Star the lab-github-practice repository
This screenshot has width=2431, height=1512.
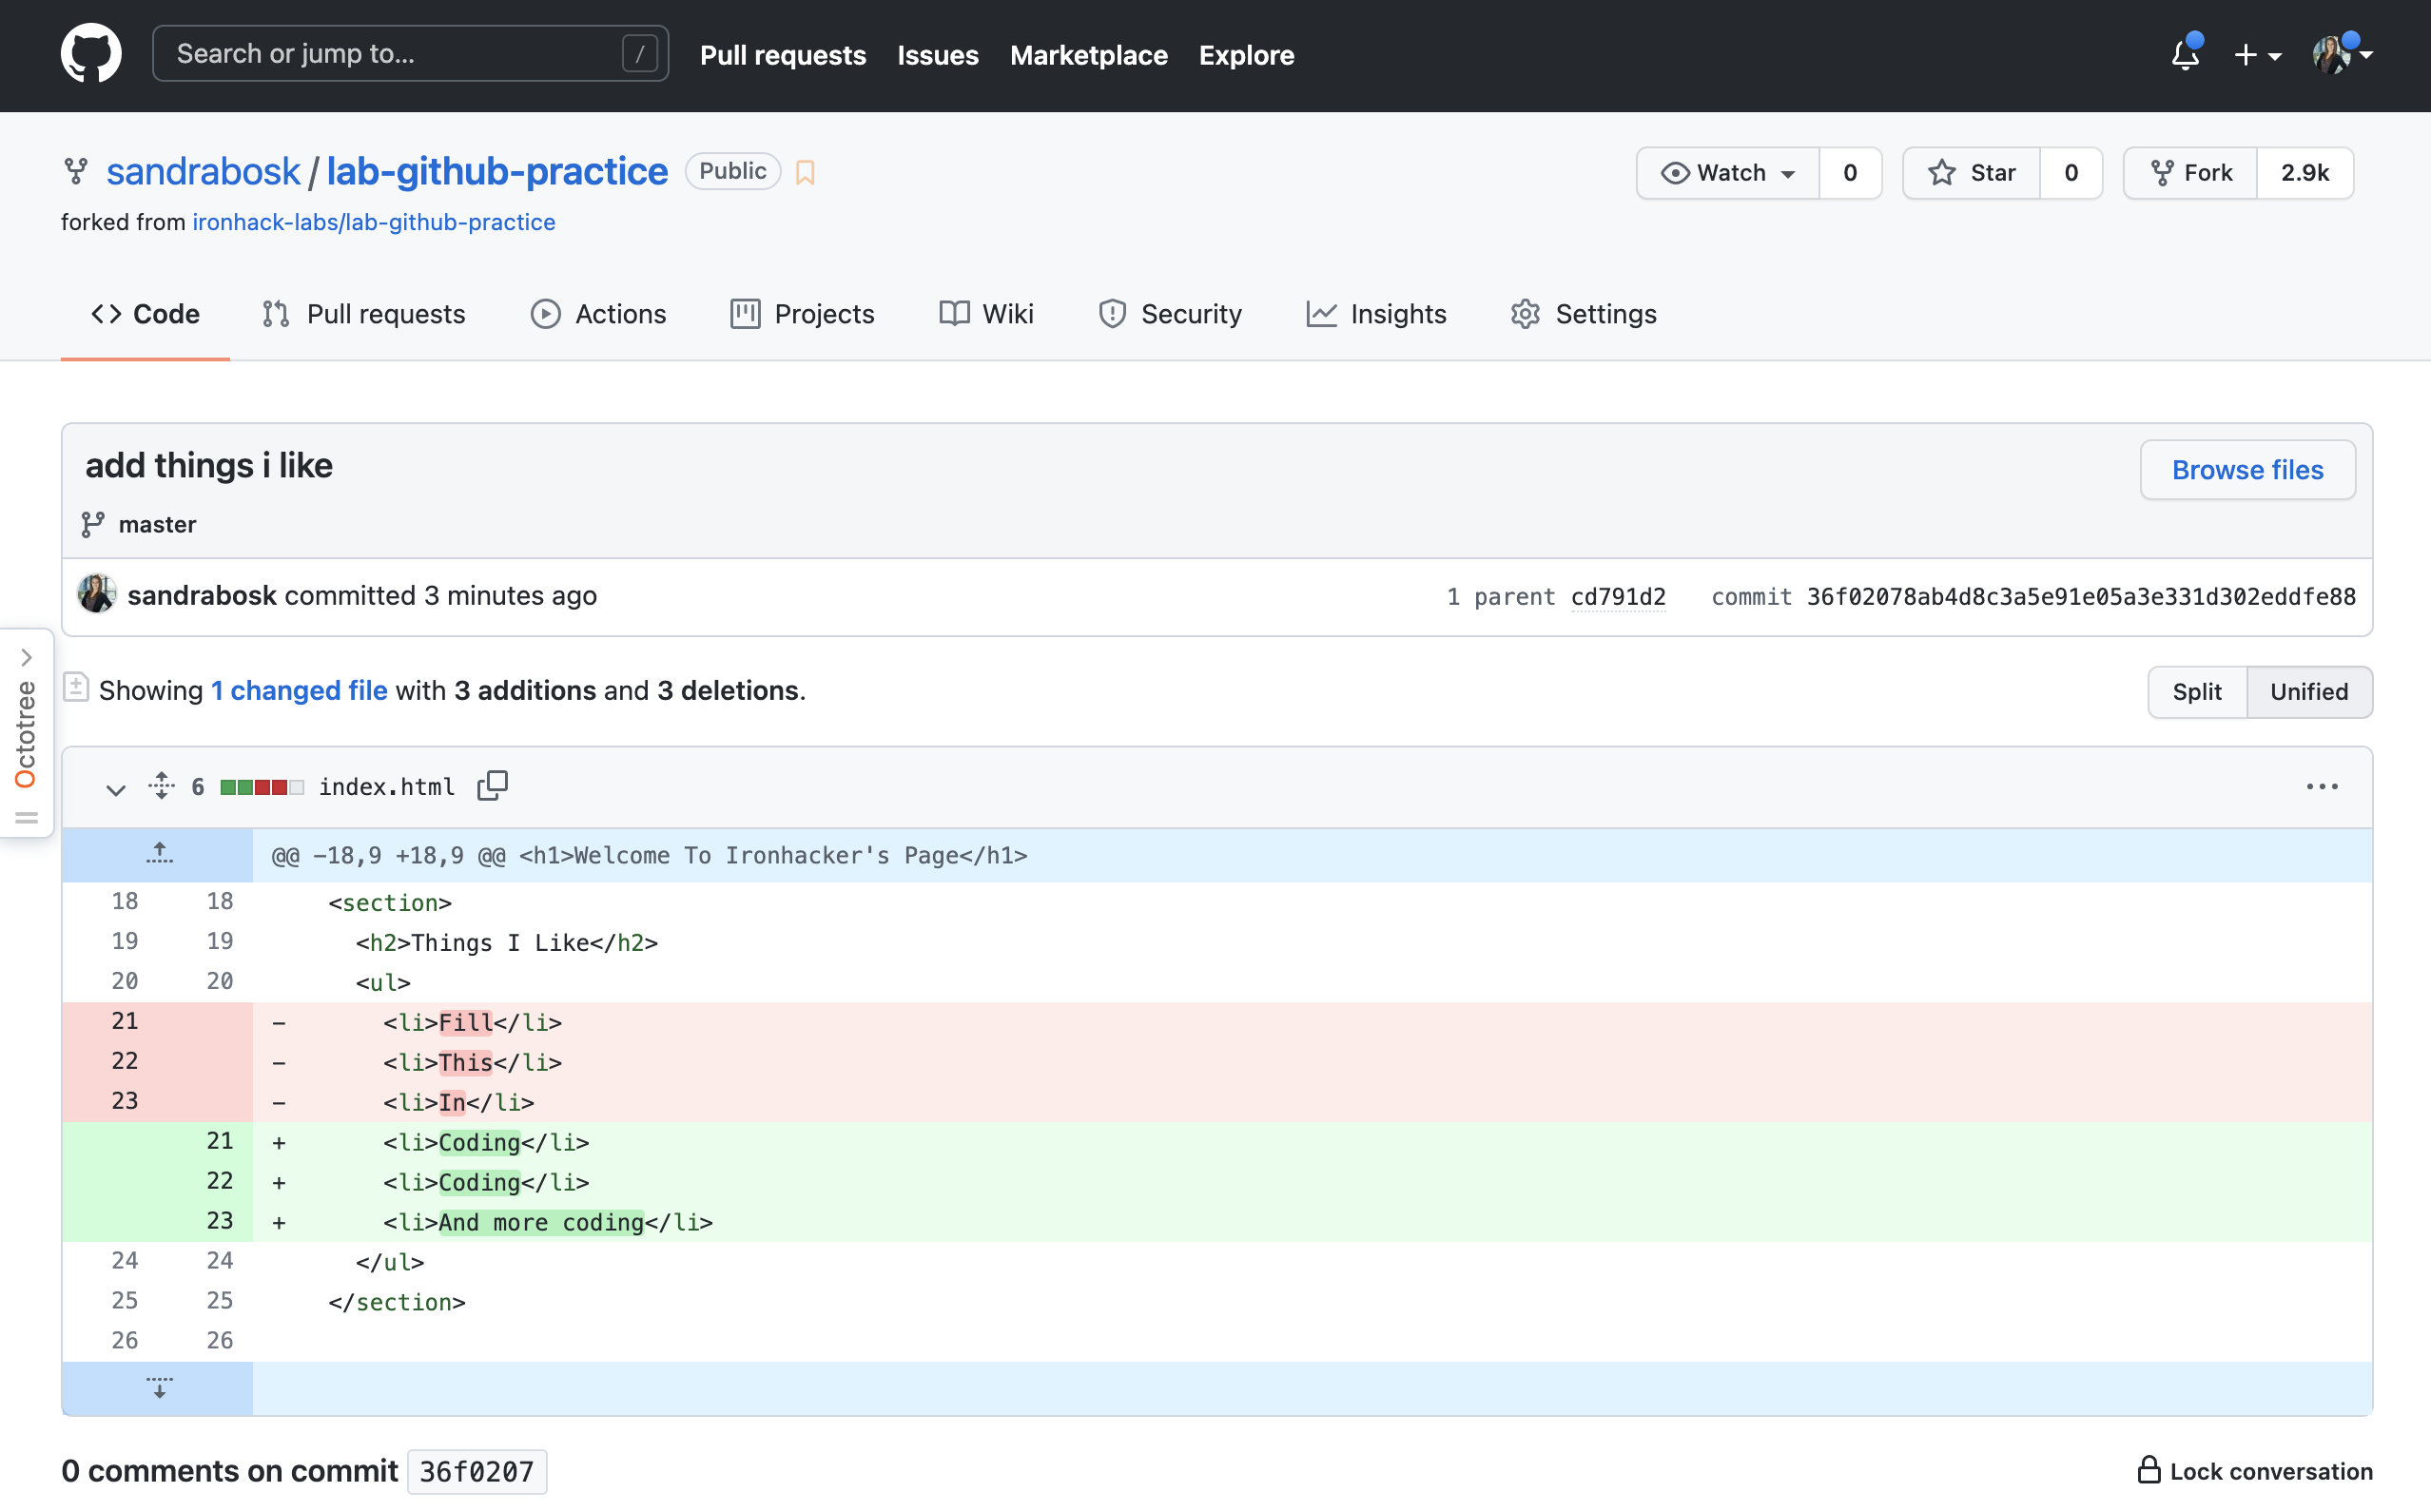pyautogui.click(x=1971, y=172)
